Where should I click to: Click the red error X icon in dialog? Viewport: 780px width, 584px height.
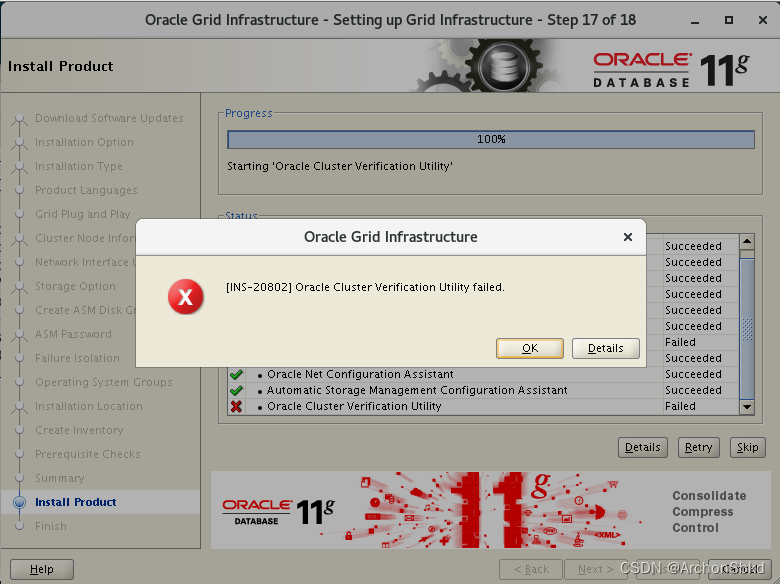[x=186, y=297]
